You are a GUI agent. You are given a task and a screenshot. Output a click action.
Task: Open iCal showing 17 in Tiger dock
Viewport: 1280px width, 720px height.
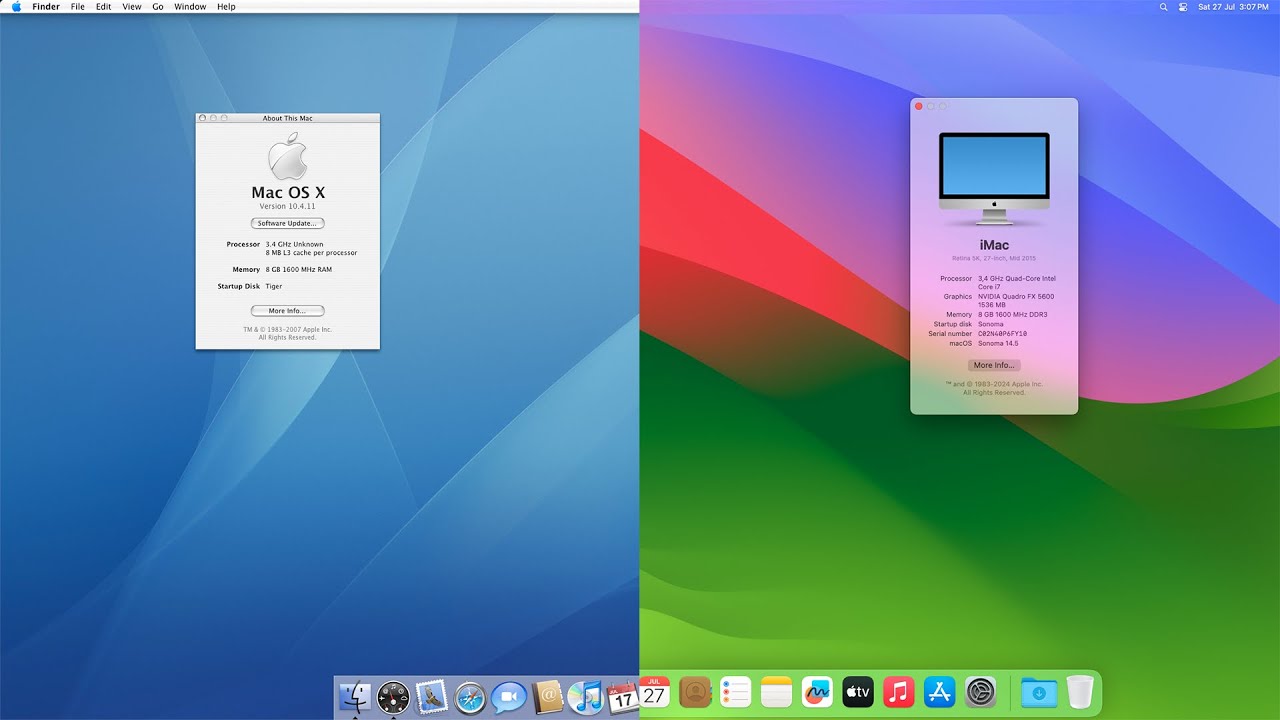623,696
